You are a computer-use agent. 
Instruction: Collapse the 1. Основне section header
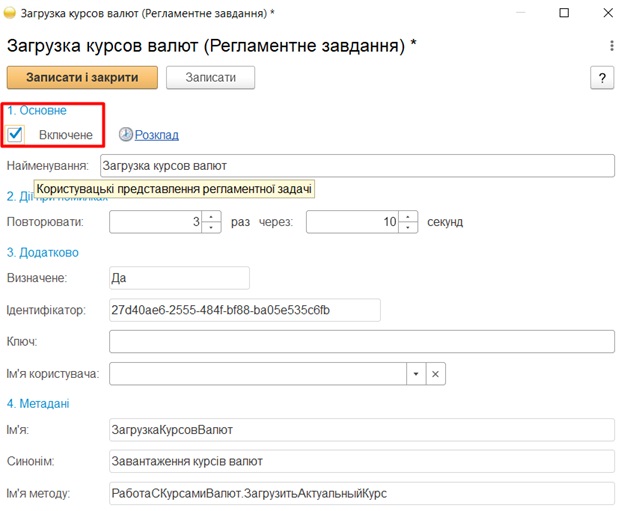37,110
